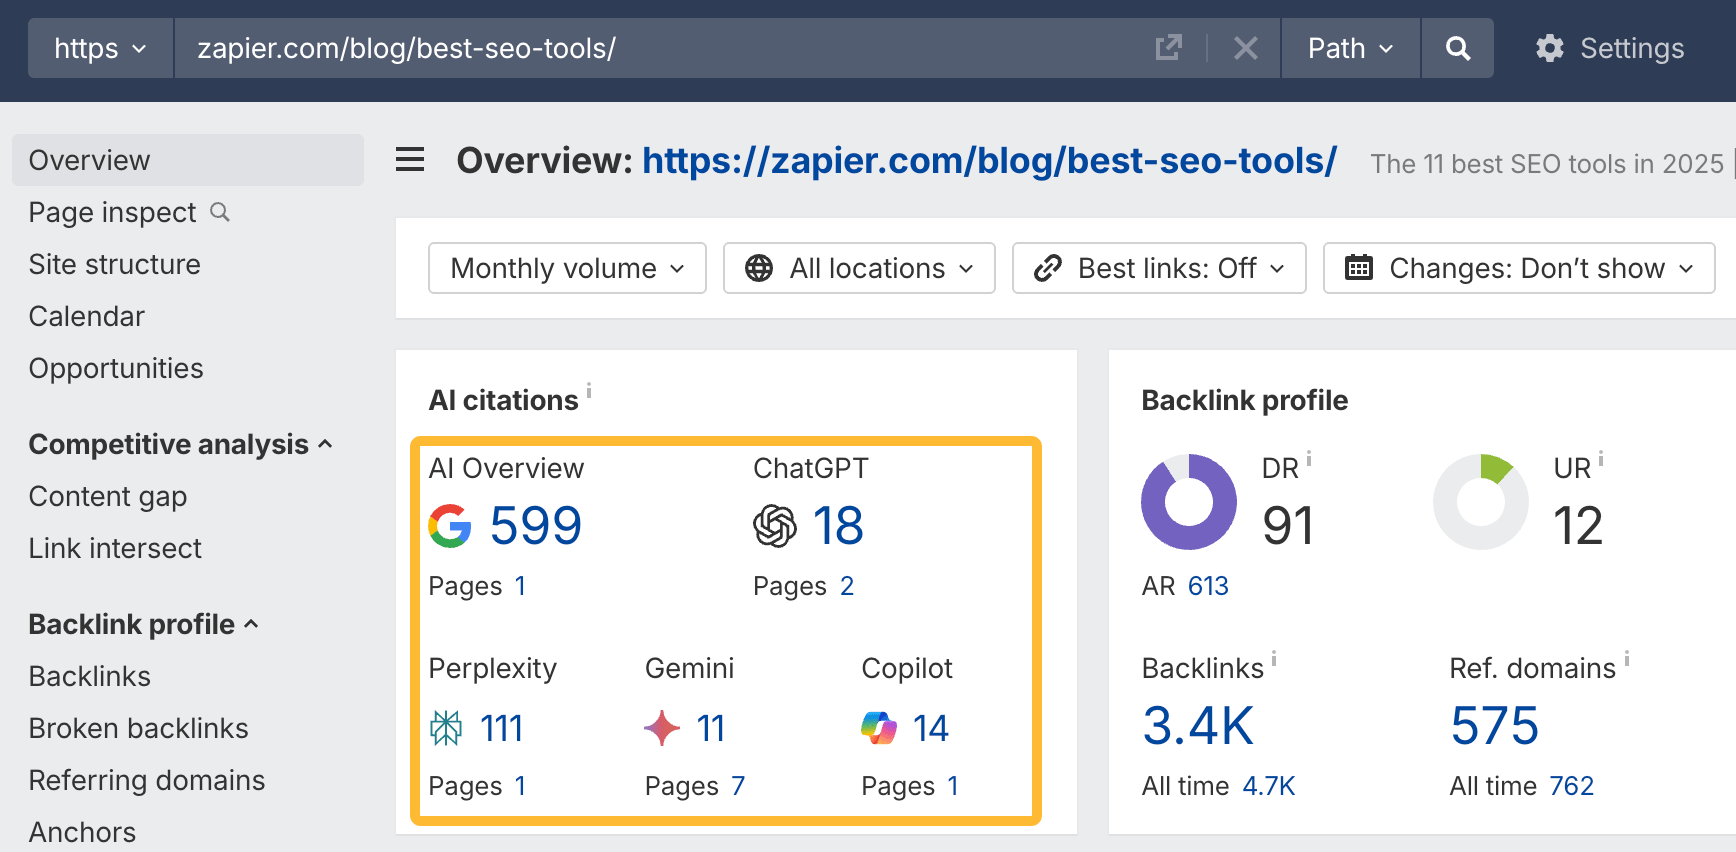The height and width of the screenshot is (852, 1736).
Task: Click Backlinks value 3.4K
Action: point(1198,726)
